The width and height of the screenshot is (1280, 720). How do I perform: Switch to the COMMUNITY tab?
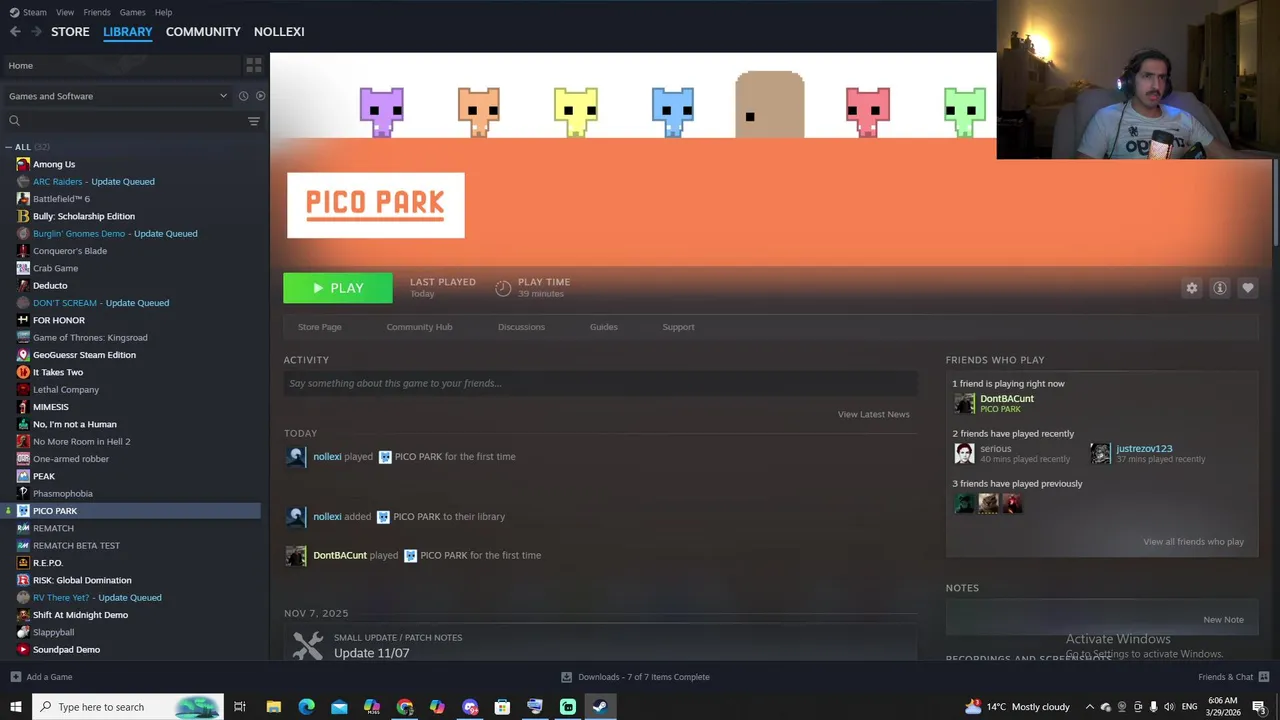coord(203,32)
